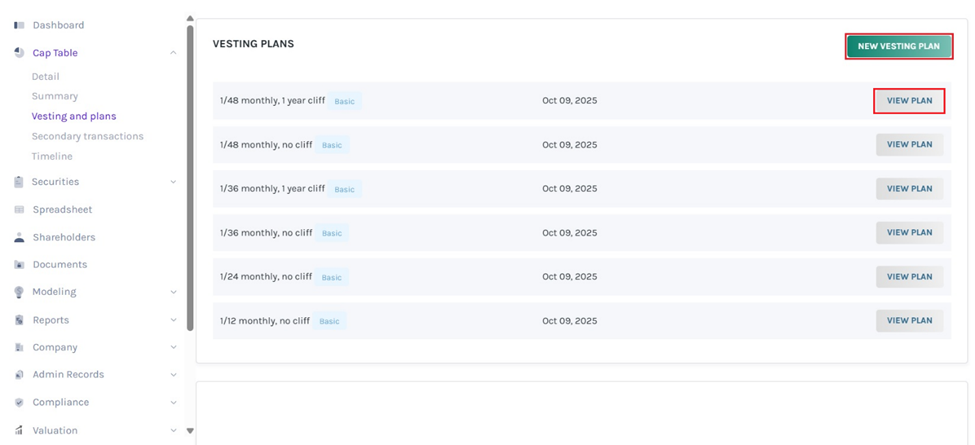The image size is (975, 445).
Task: Click Basic tag on 1/24 monthly plan
Action: pos(331,277)
